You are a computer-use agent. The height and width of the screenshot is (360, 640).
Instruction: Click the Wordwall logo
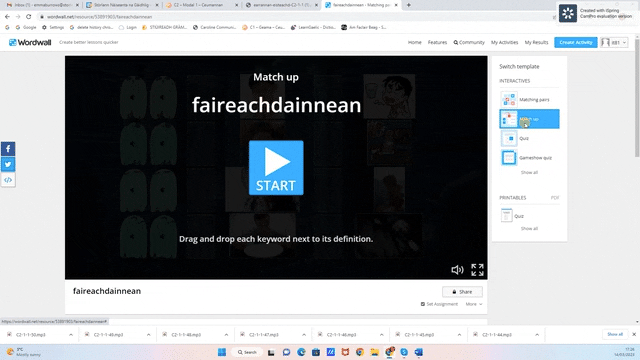pos(30,42)
